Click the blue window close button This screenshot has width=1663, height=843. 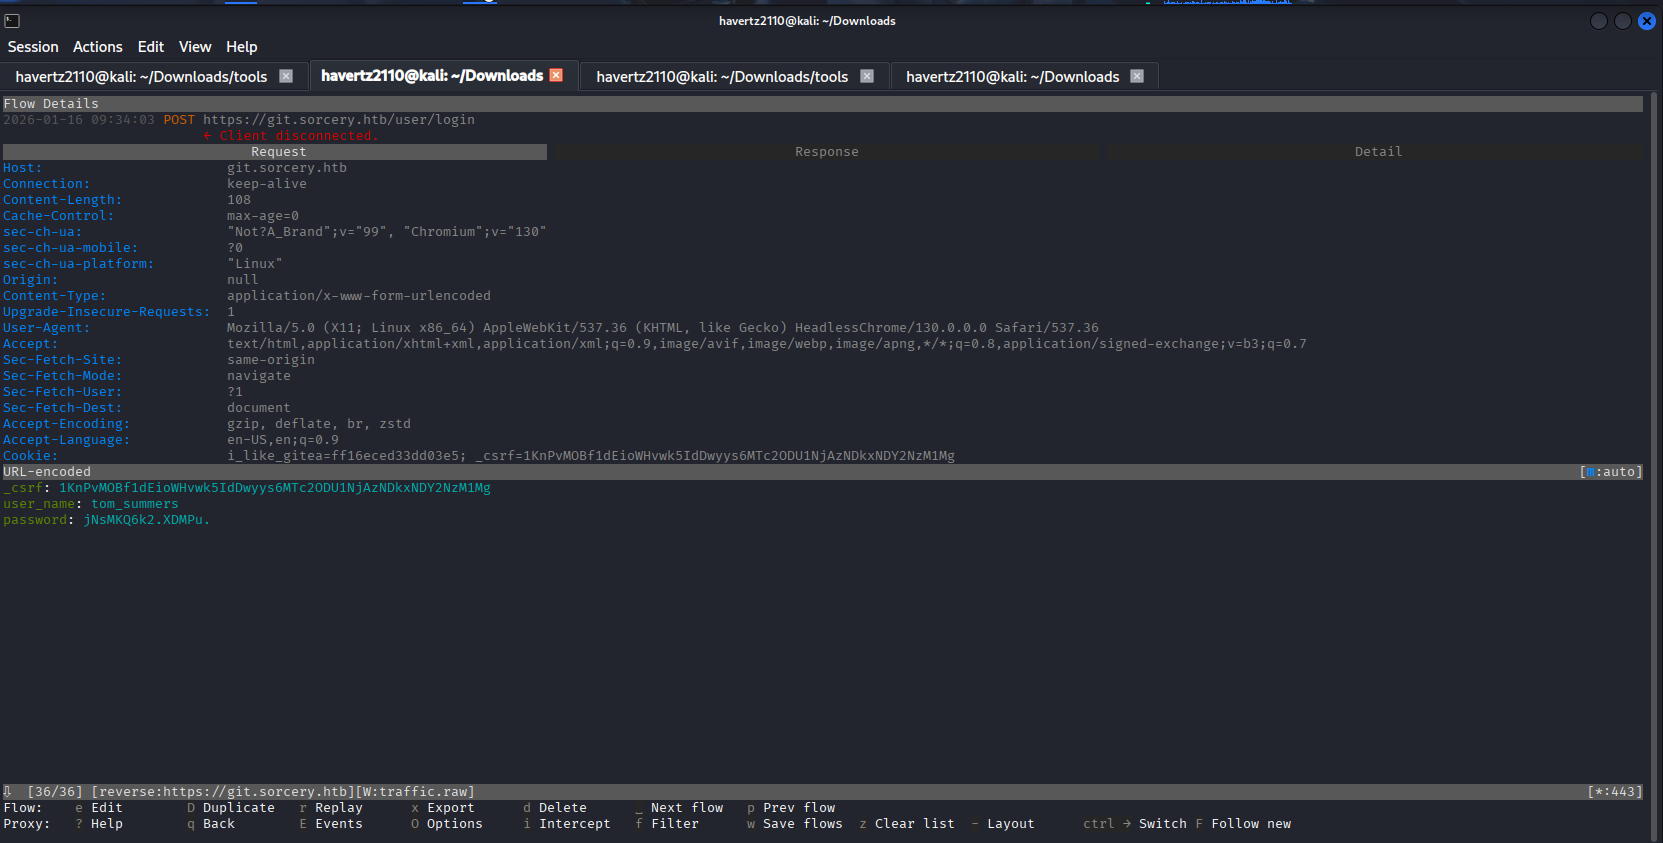pyautogui.click(x=1647, y=21)
